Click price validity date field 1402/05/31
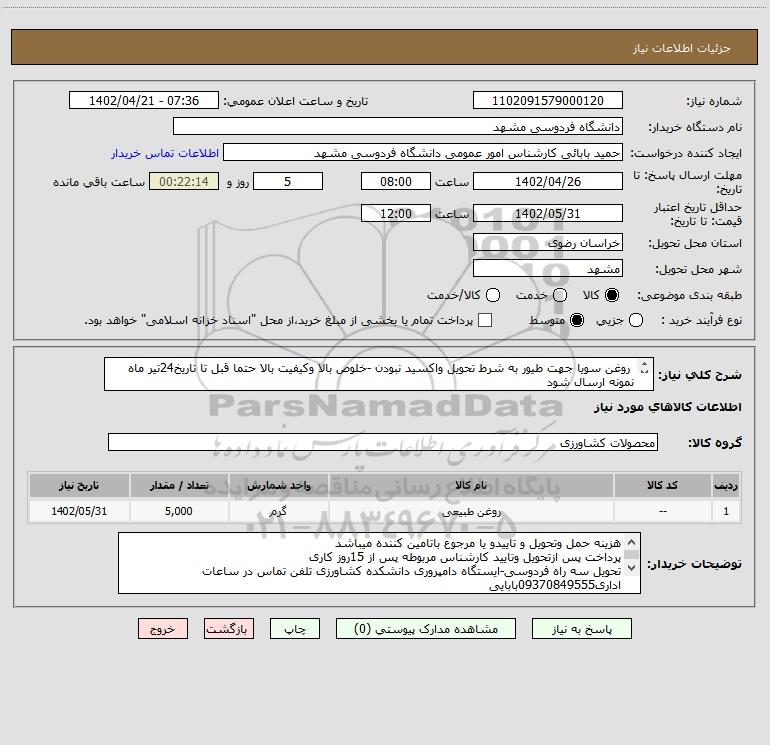This screenshot has width=770, height=745. coord(548,213)
